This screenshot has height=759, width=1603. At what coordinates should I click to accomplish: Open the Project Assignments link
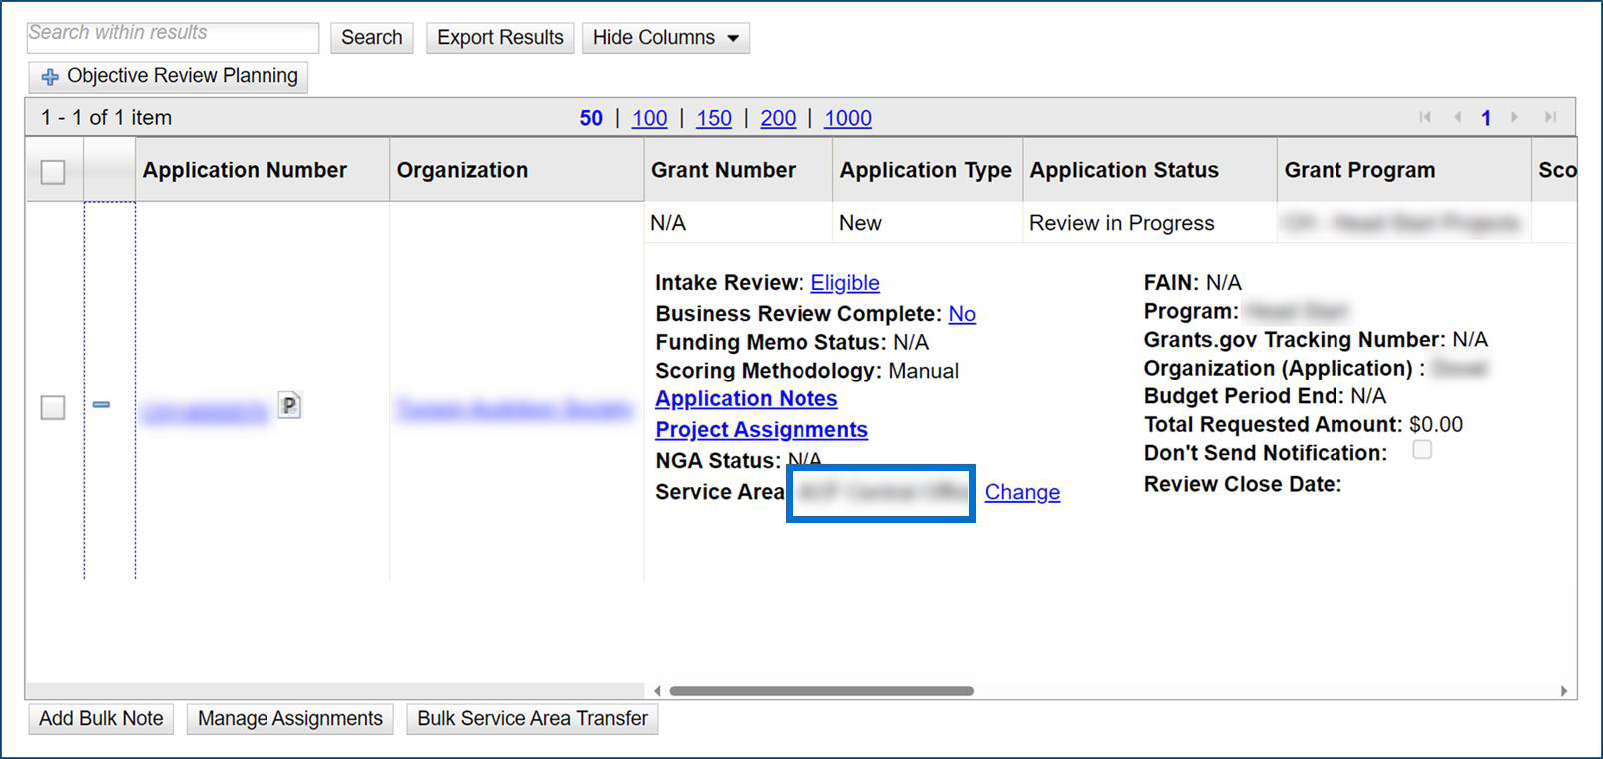pos(761,429)
